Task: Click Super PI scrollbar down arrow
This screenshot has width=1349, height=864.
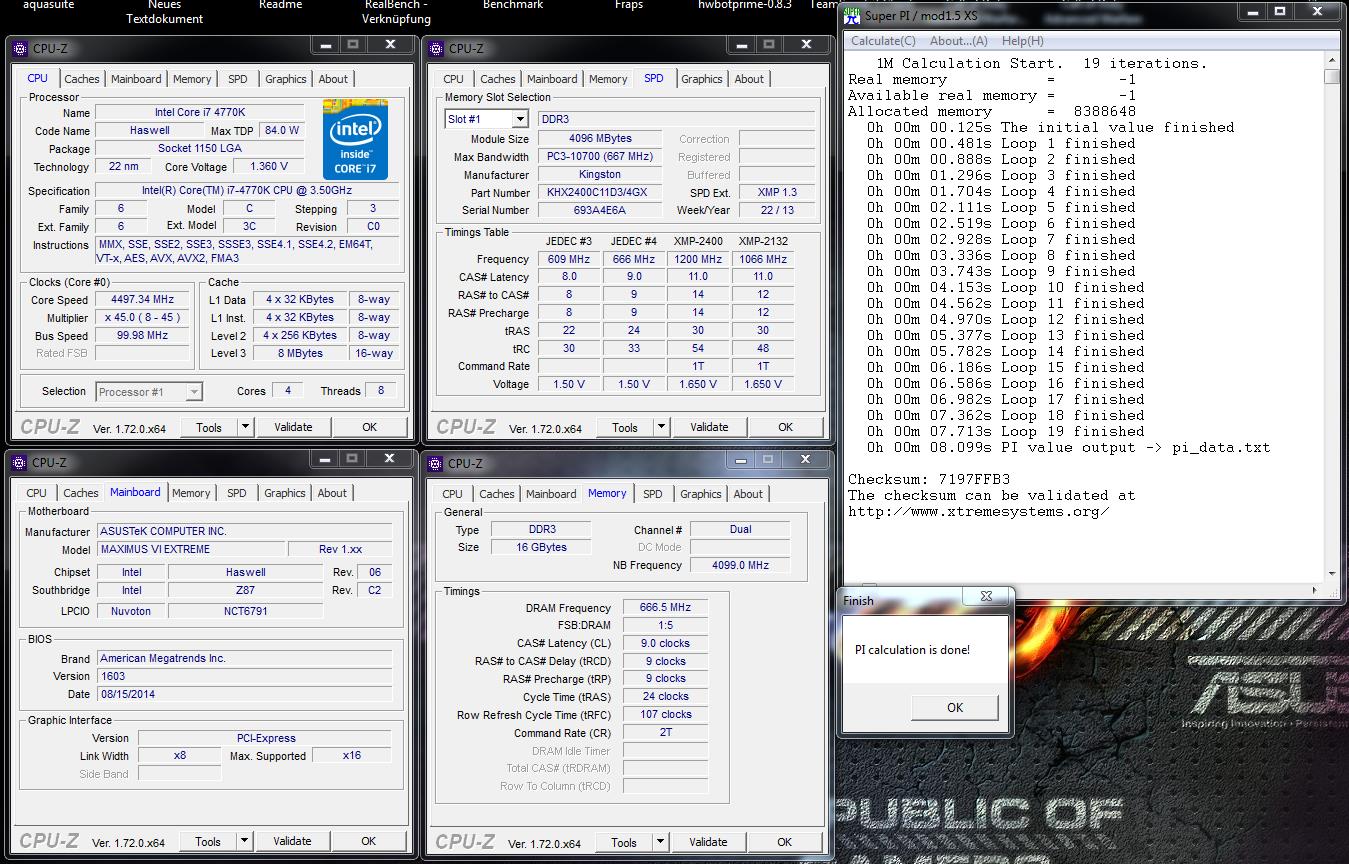Action: tap(1331, 573)
